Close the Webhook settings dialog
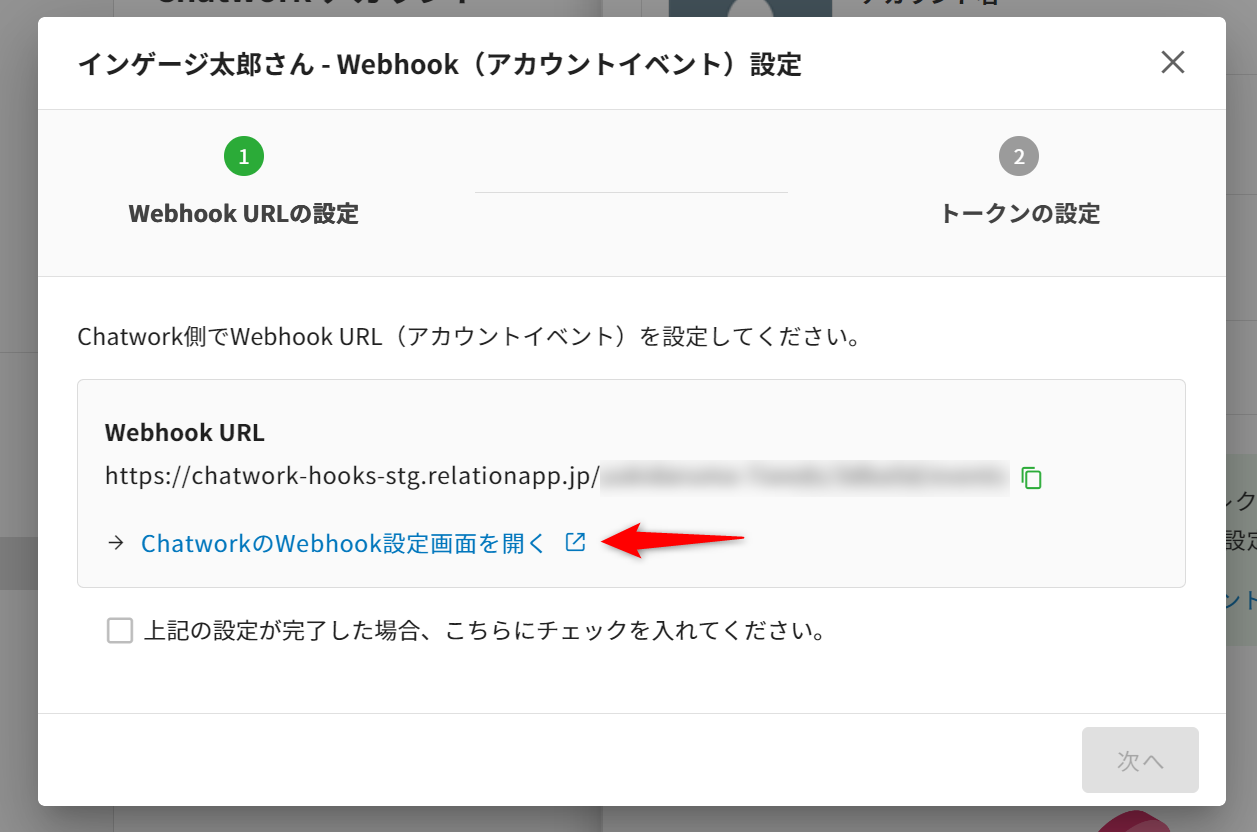 tap(1173, 63)
